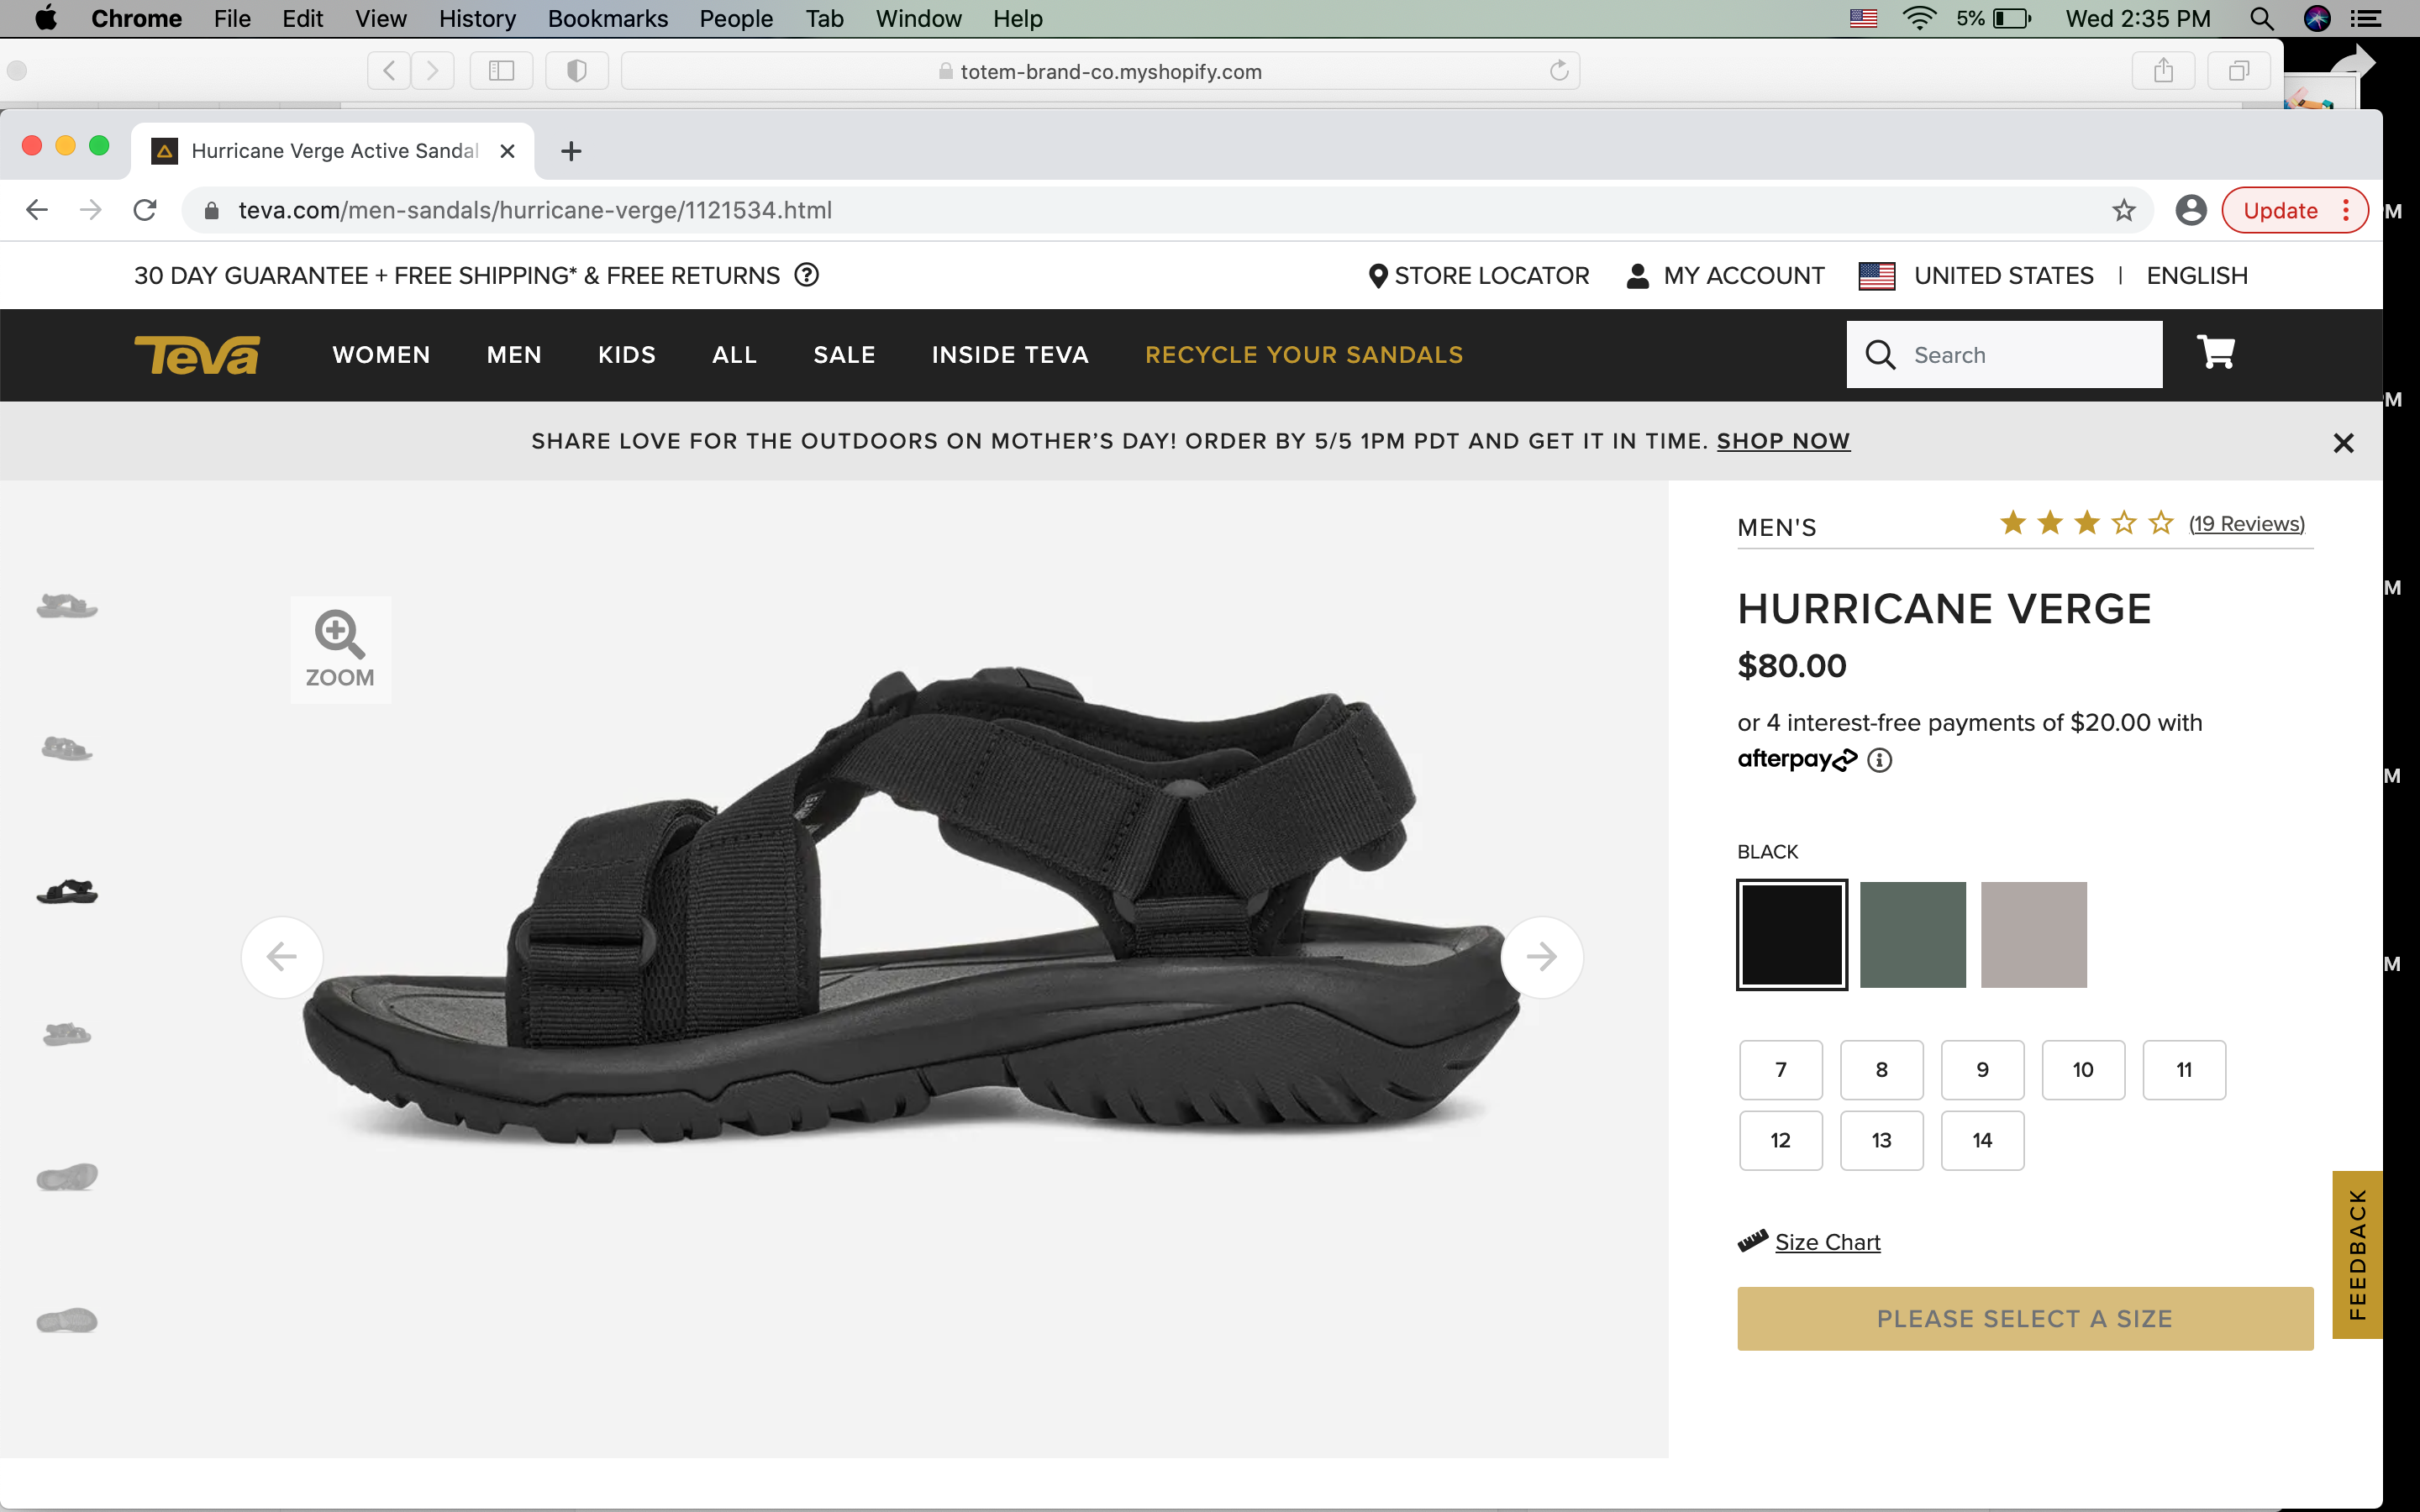This screenshot has width=2420, height=1512.
Task: Open Chrome Update menu button
Action: (2294, 210)
